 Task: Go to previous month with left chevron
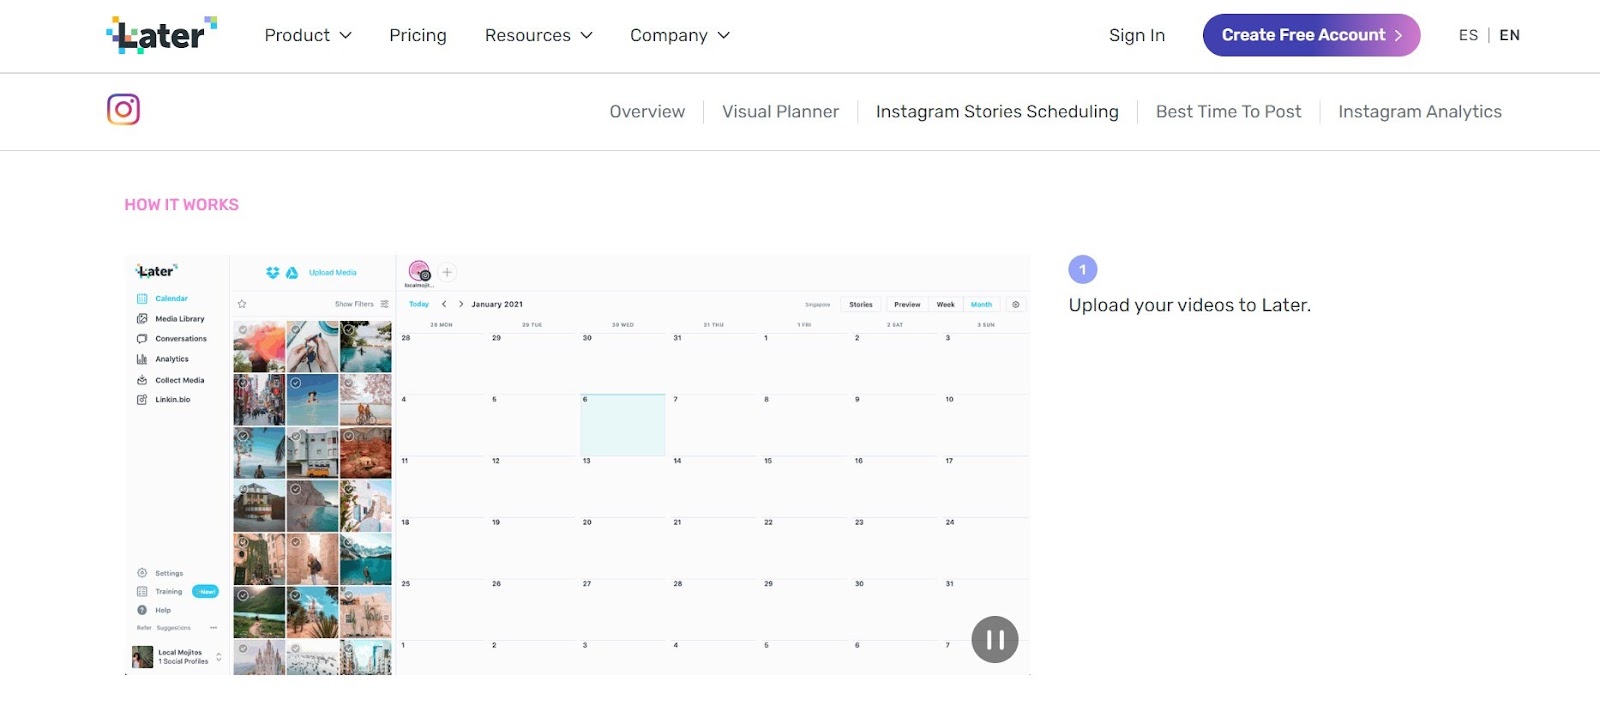click(444, 304)
